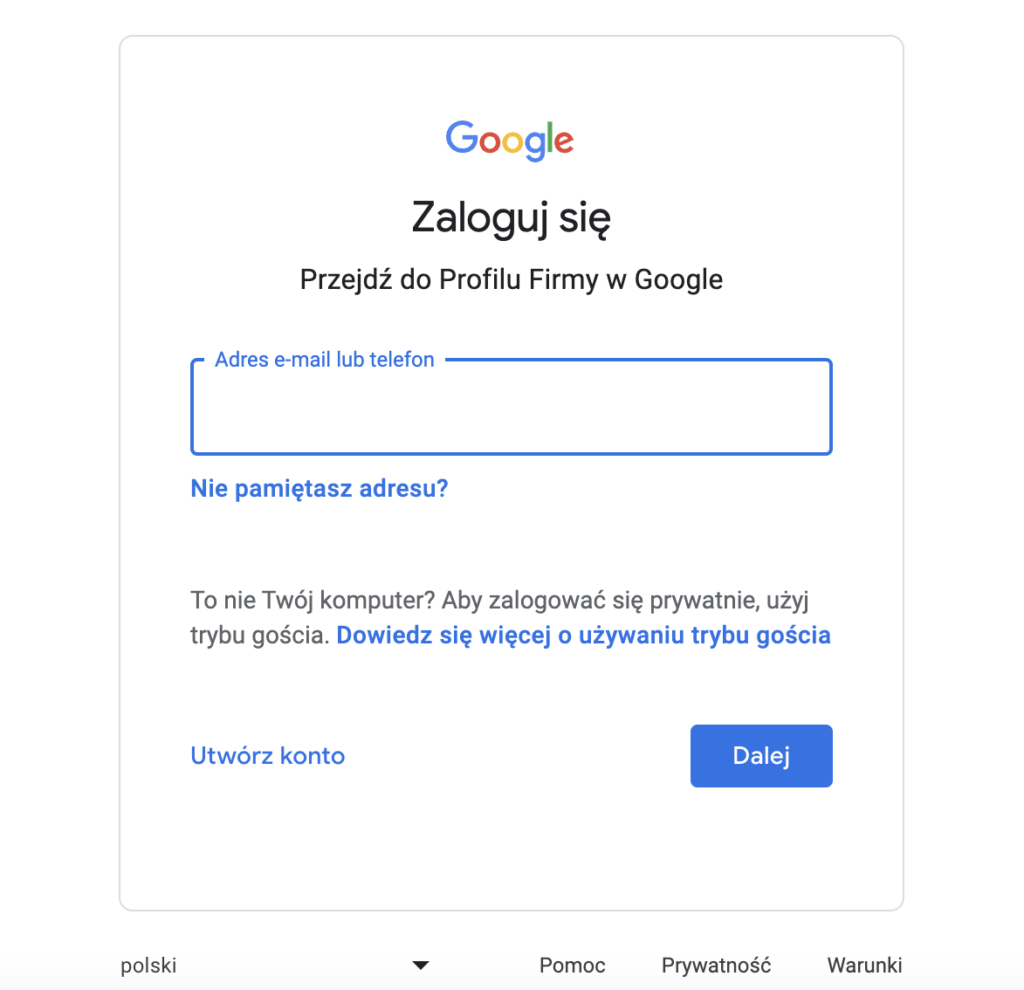Screen dimensions: 1024x990
Task: Click the Google logo
Action: (510, 140)
